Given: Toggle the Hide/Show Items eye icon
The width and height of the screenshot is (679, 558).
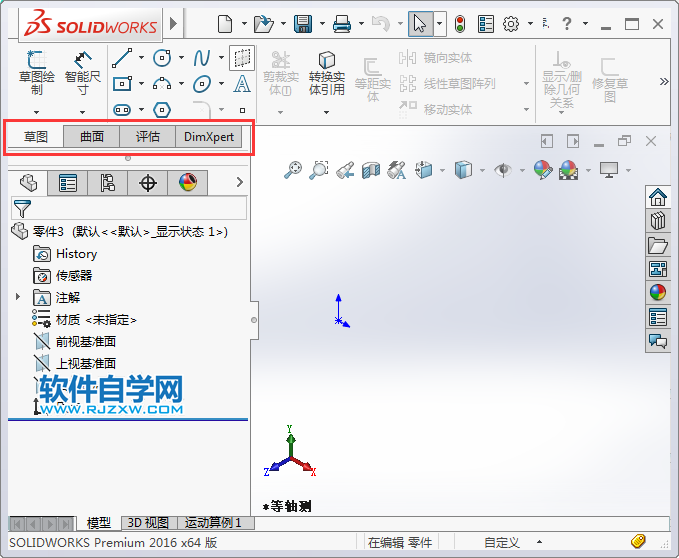Looking at the screenshot, I should [503, 170].
